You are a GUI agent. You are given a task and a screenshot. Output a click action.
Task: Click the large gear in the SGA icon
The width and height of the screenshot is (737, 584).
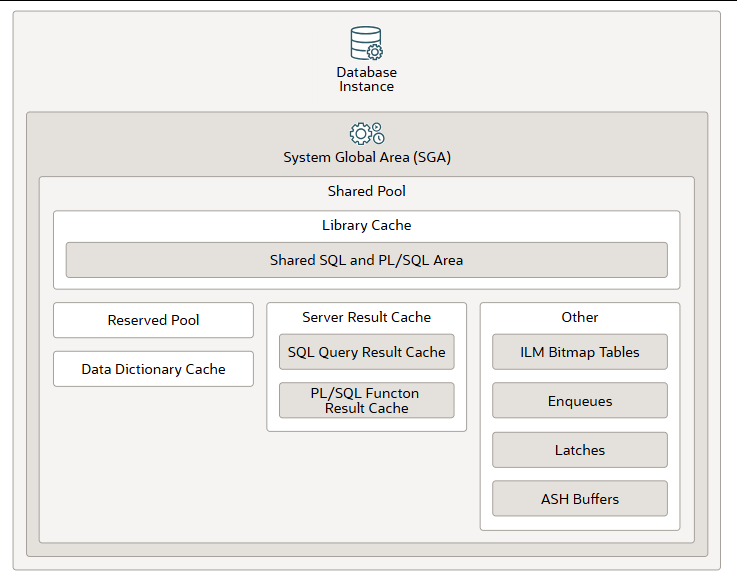pyautogui.click(x=360, y=133)
